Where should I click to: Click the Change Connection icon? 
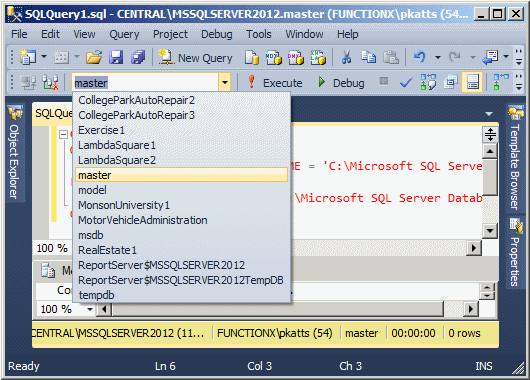pyautogui.click(x=50, y=82)
